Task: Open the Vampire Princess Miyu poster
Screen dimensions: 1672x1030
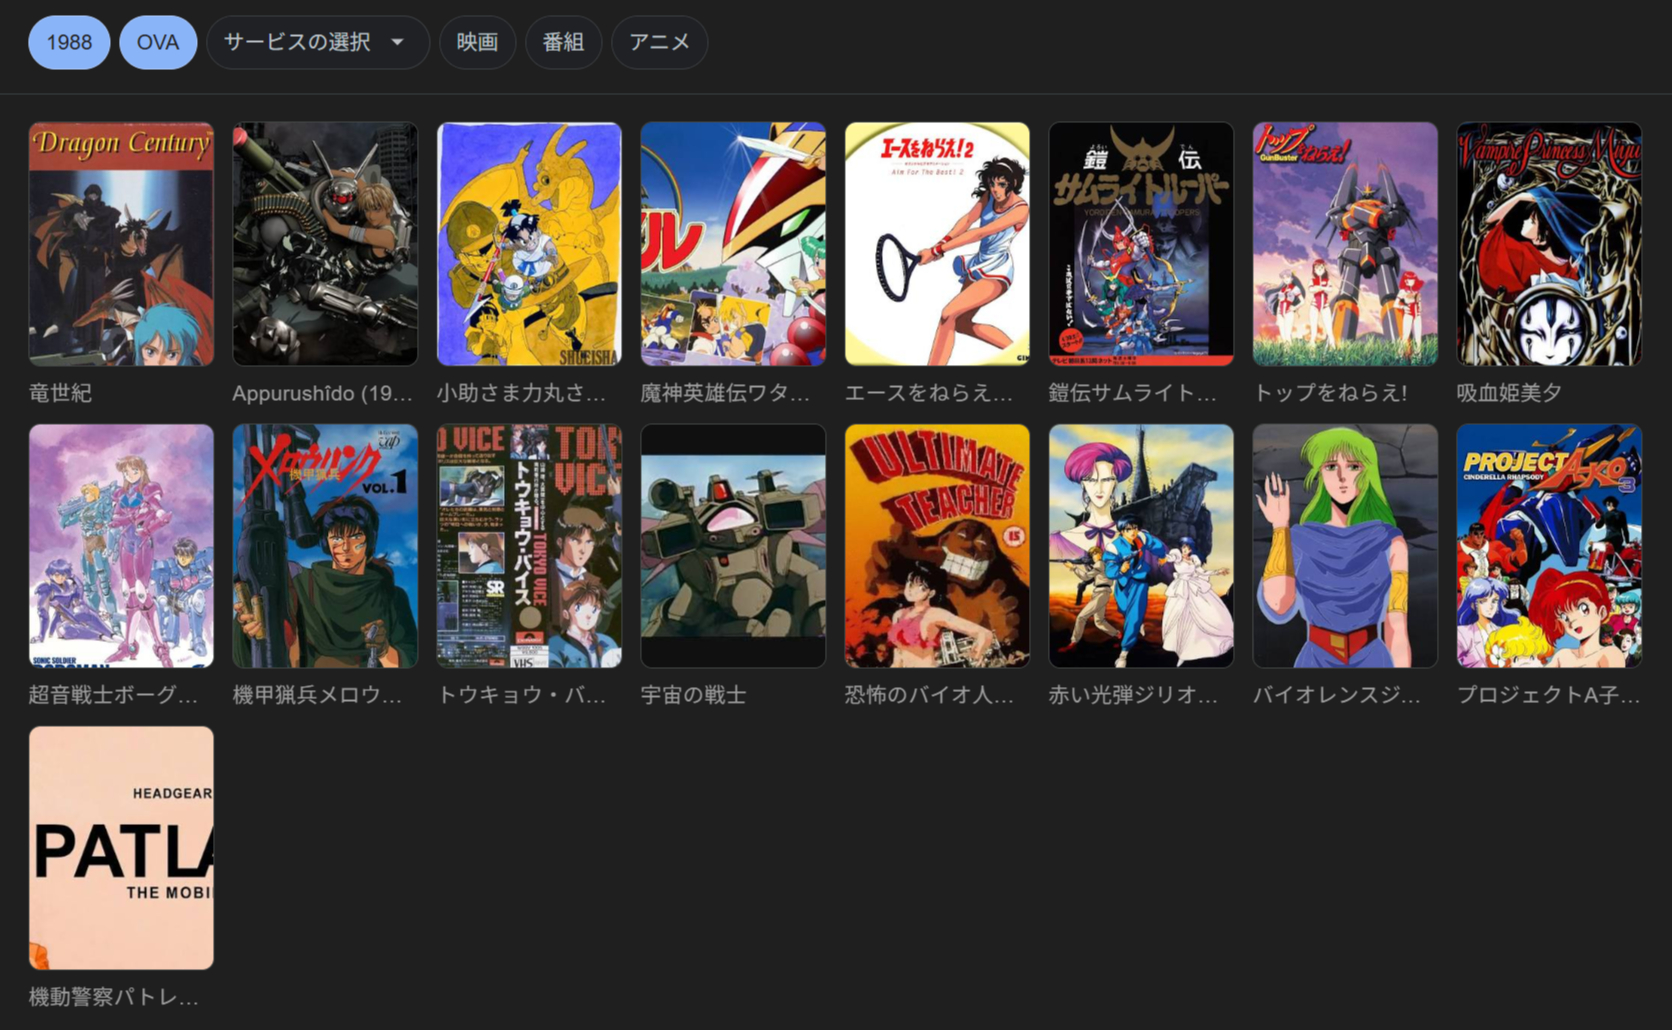Action: [1549, 244]
